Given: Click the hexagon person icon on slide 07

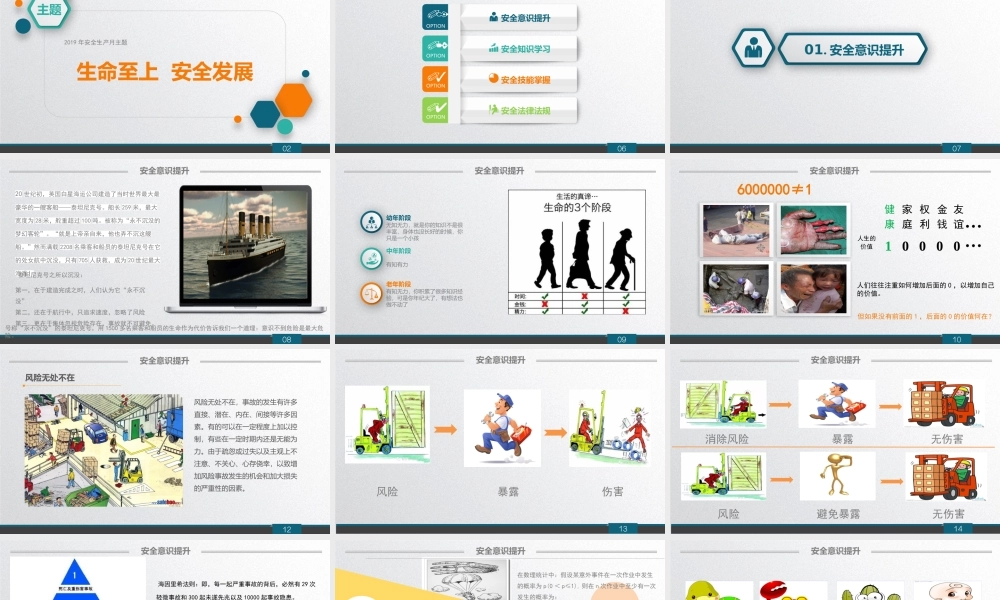Looking at the screenshot, I should (x=753, y=48).
